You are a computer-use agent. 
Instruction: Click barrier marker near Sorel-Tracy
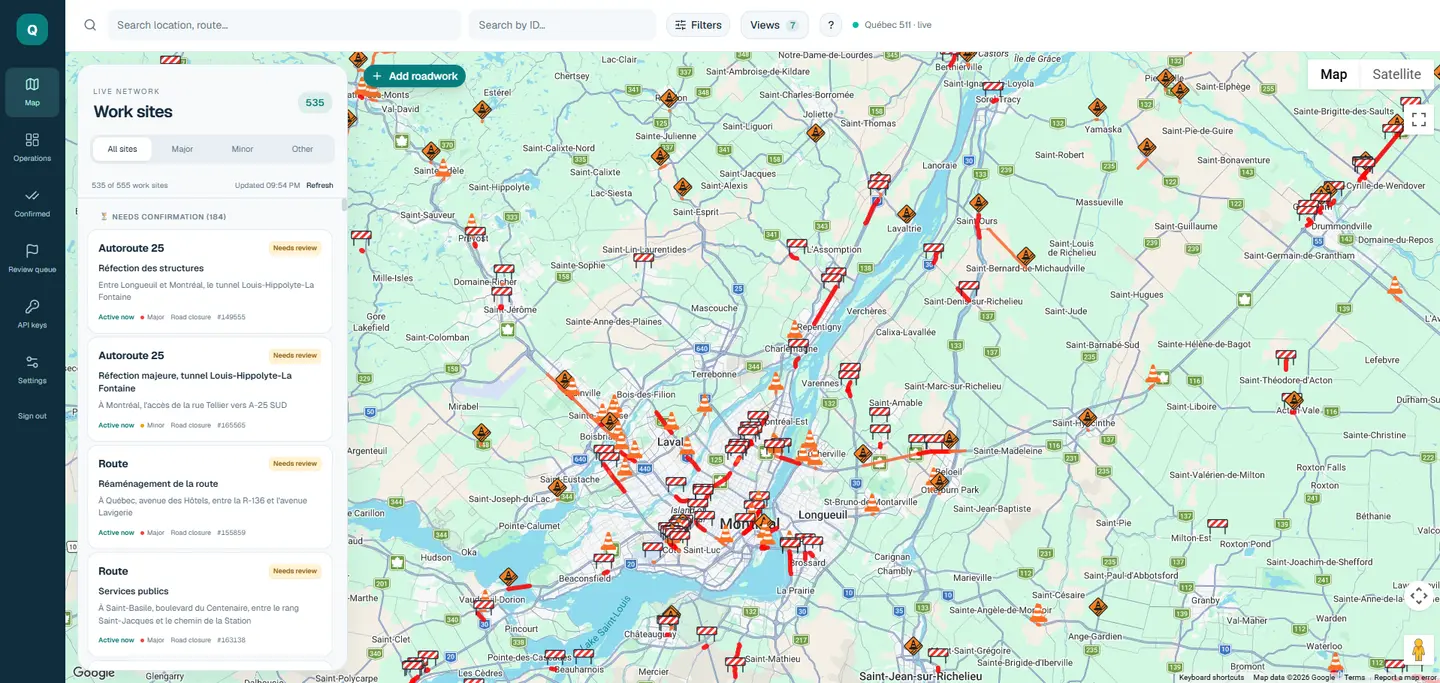tap(993, 89)
